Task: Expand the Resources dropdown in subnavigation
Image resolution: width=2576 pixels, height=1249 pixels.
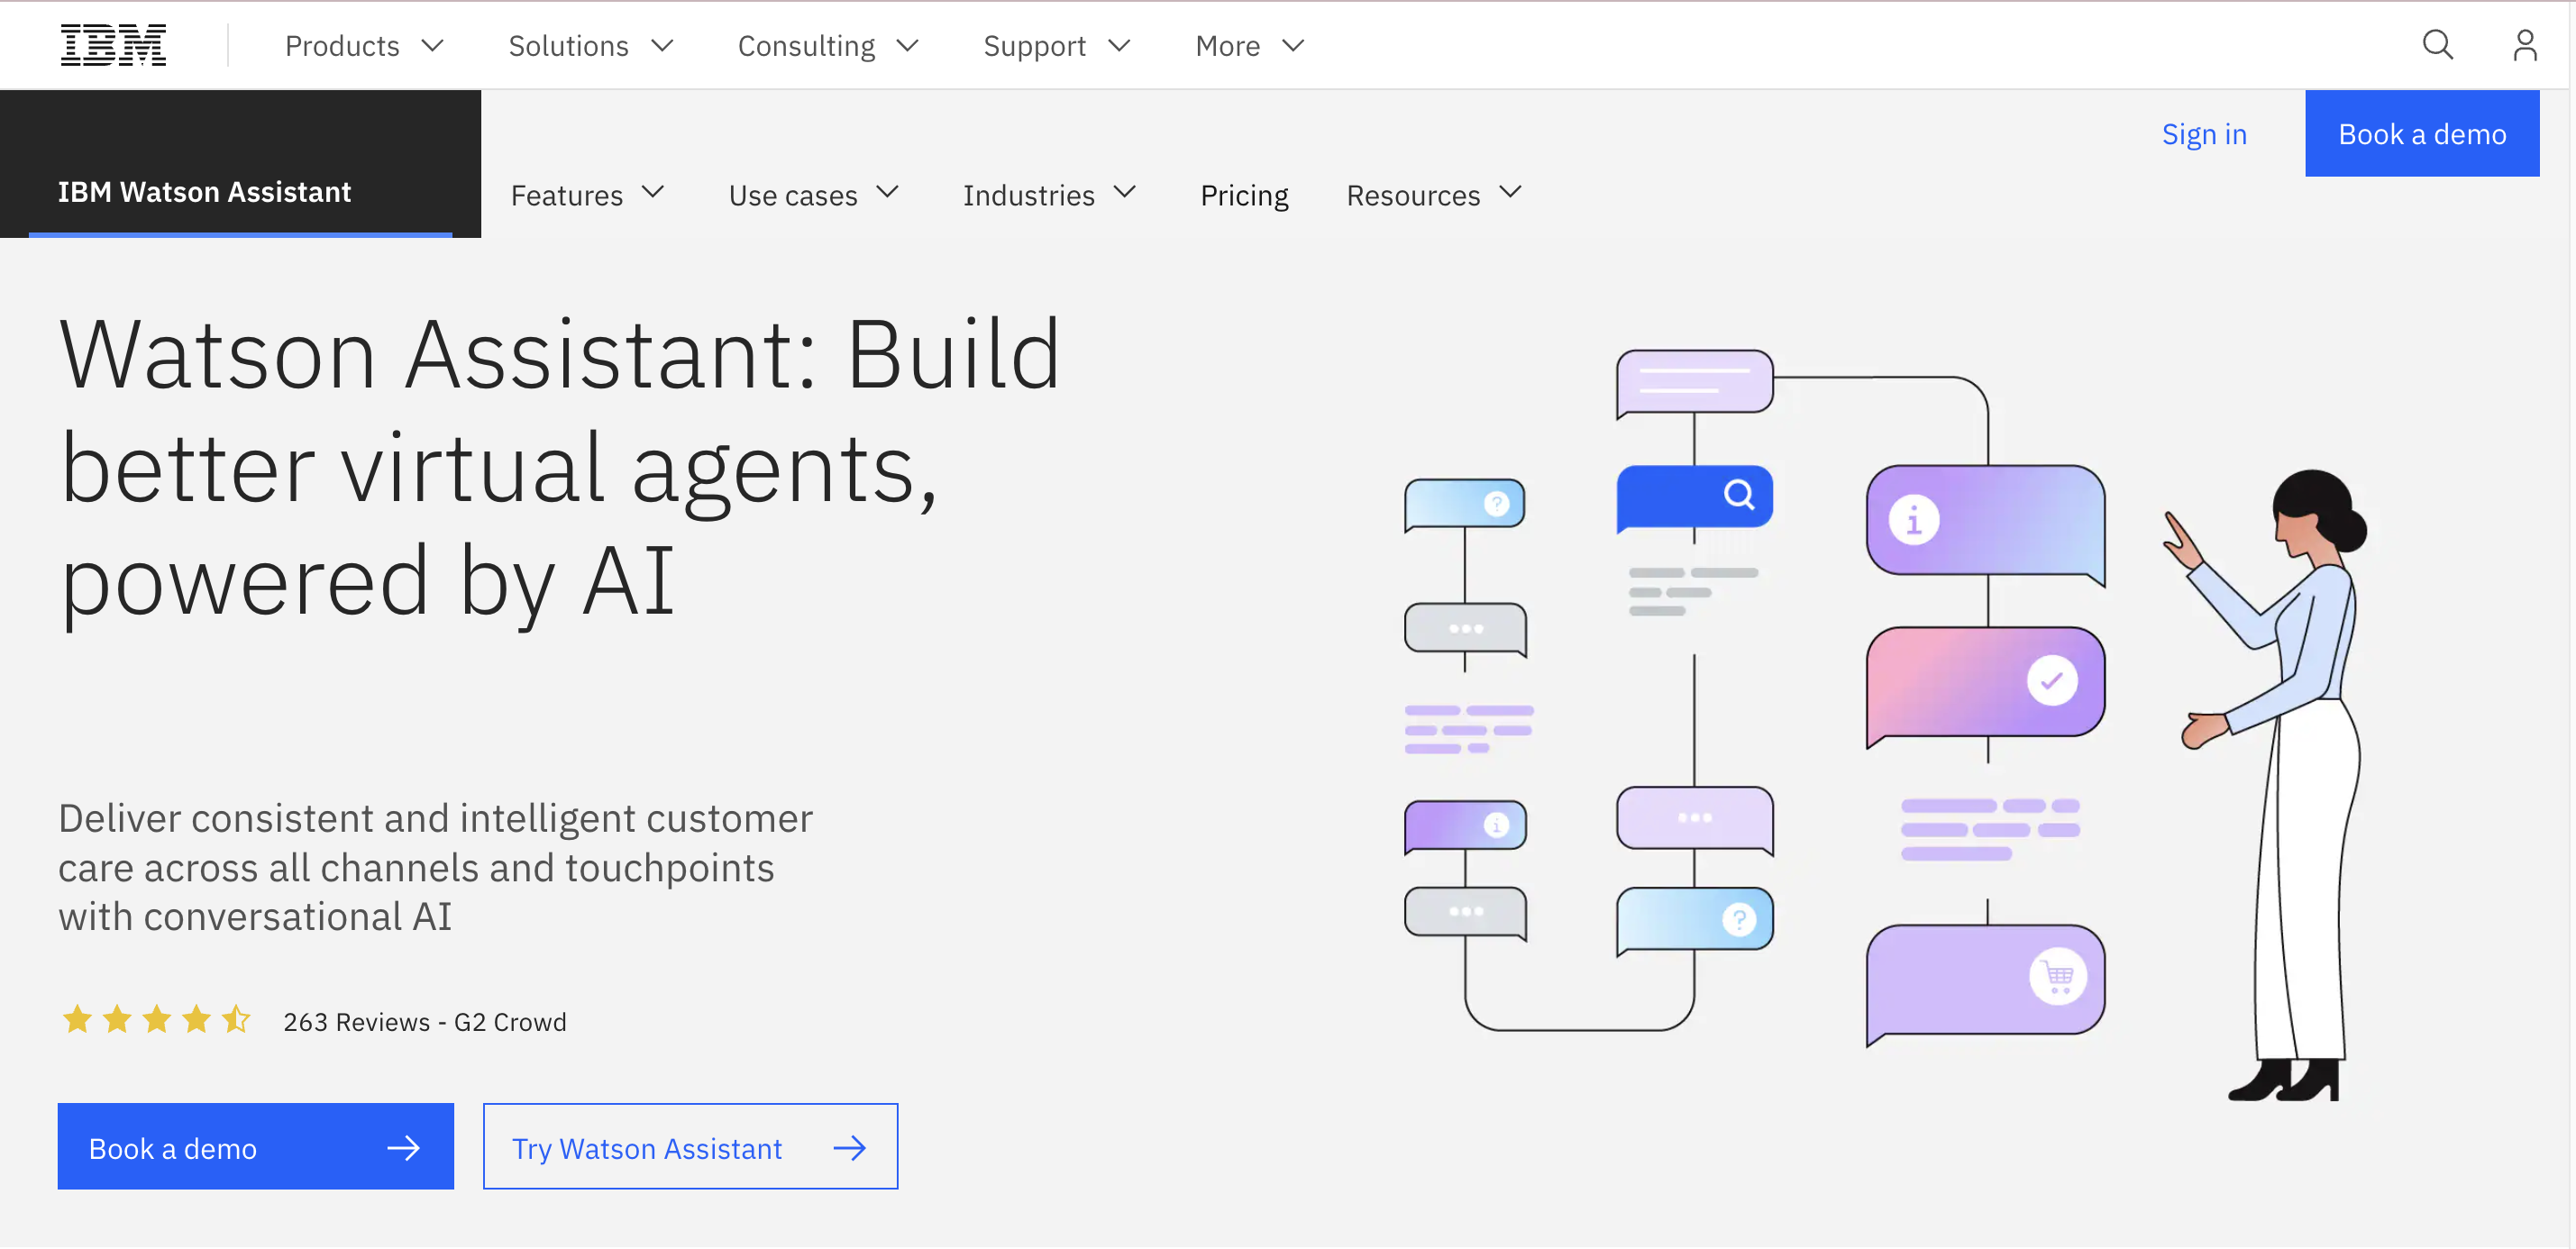Action: point(1434,194)
